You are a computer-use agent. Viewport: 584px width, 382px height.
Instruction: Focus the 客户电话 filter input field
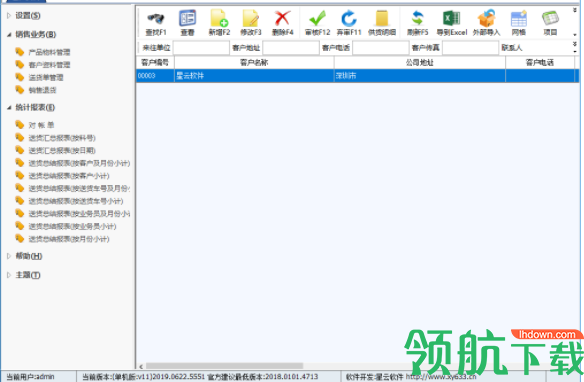381,48
